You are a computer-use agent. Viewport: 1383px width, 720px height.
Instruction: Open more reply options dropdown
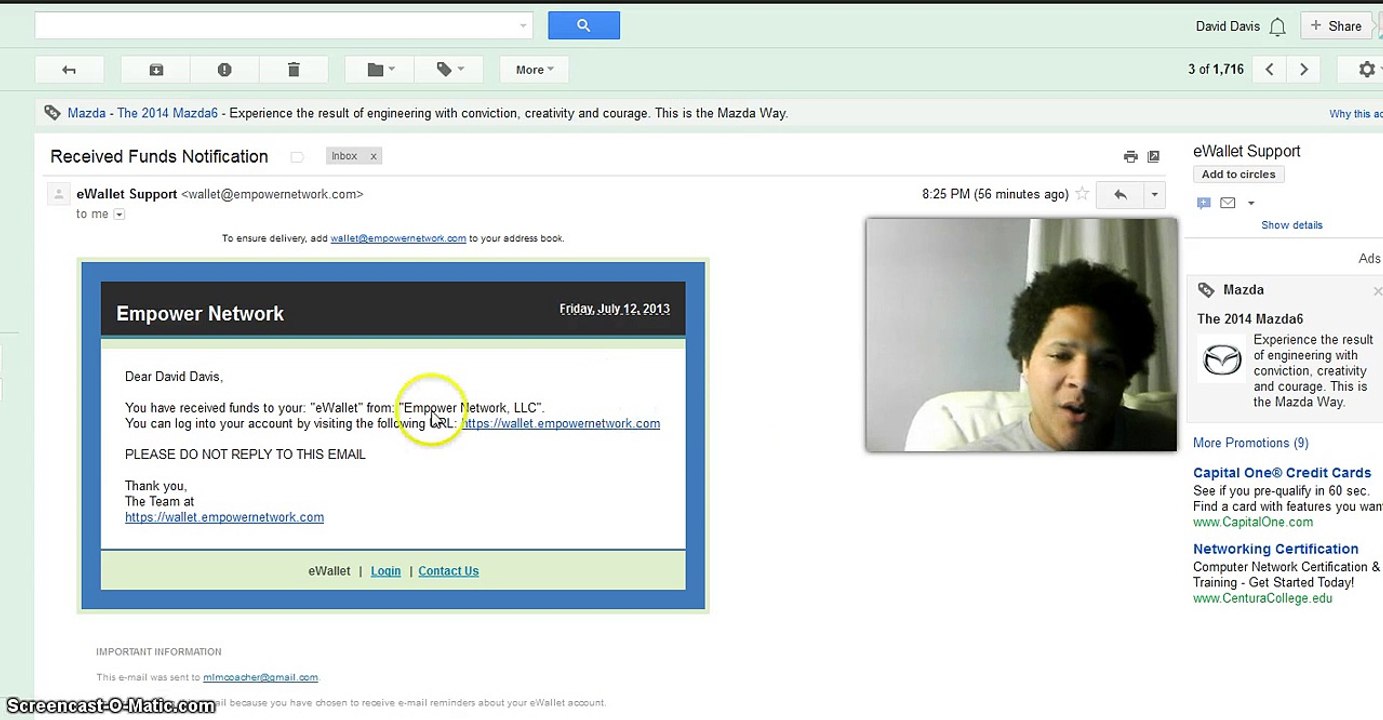[1154, 195]
